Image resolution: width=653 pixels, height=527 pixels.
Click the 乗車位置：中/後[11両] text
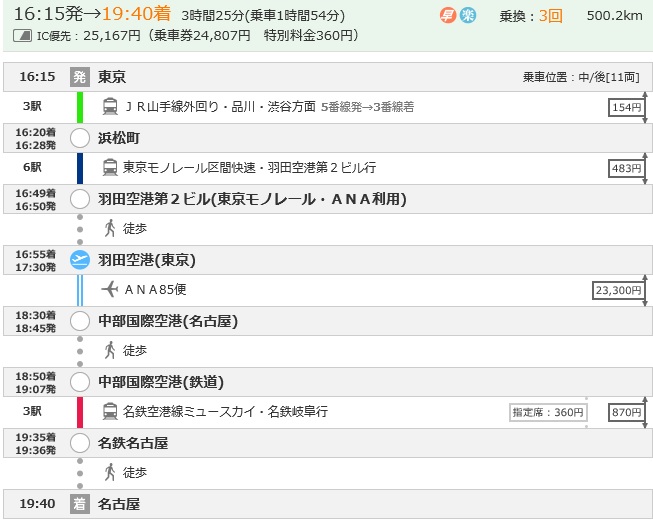(581, 77)
